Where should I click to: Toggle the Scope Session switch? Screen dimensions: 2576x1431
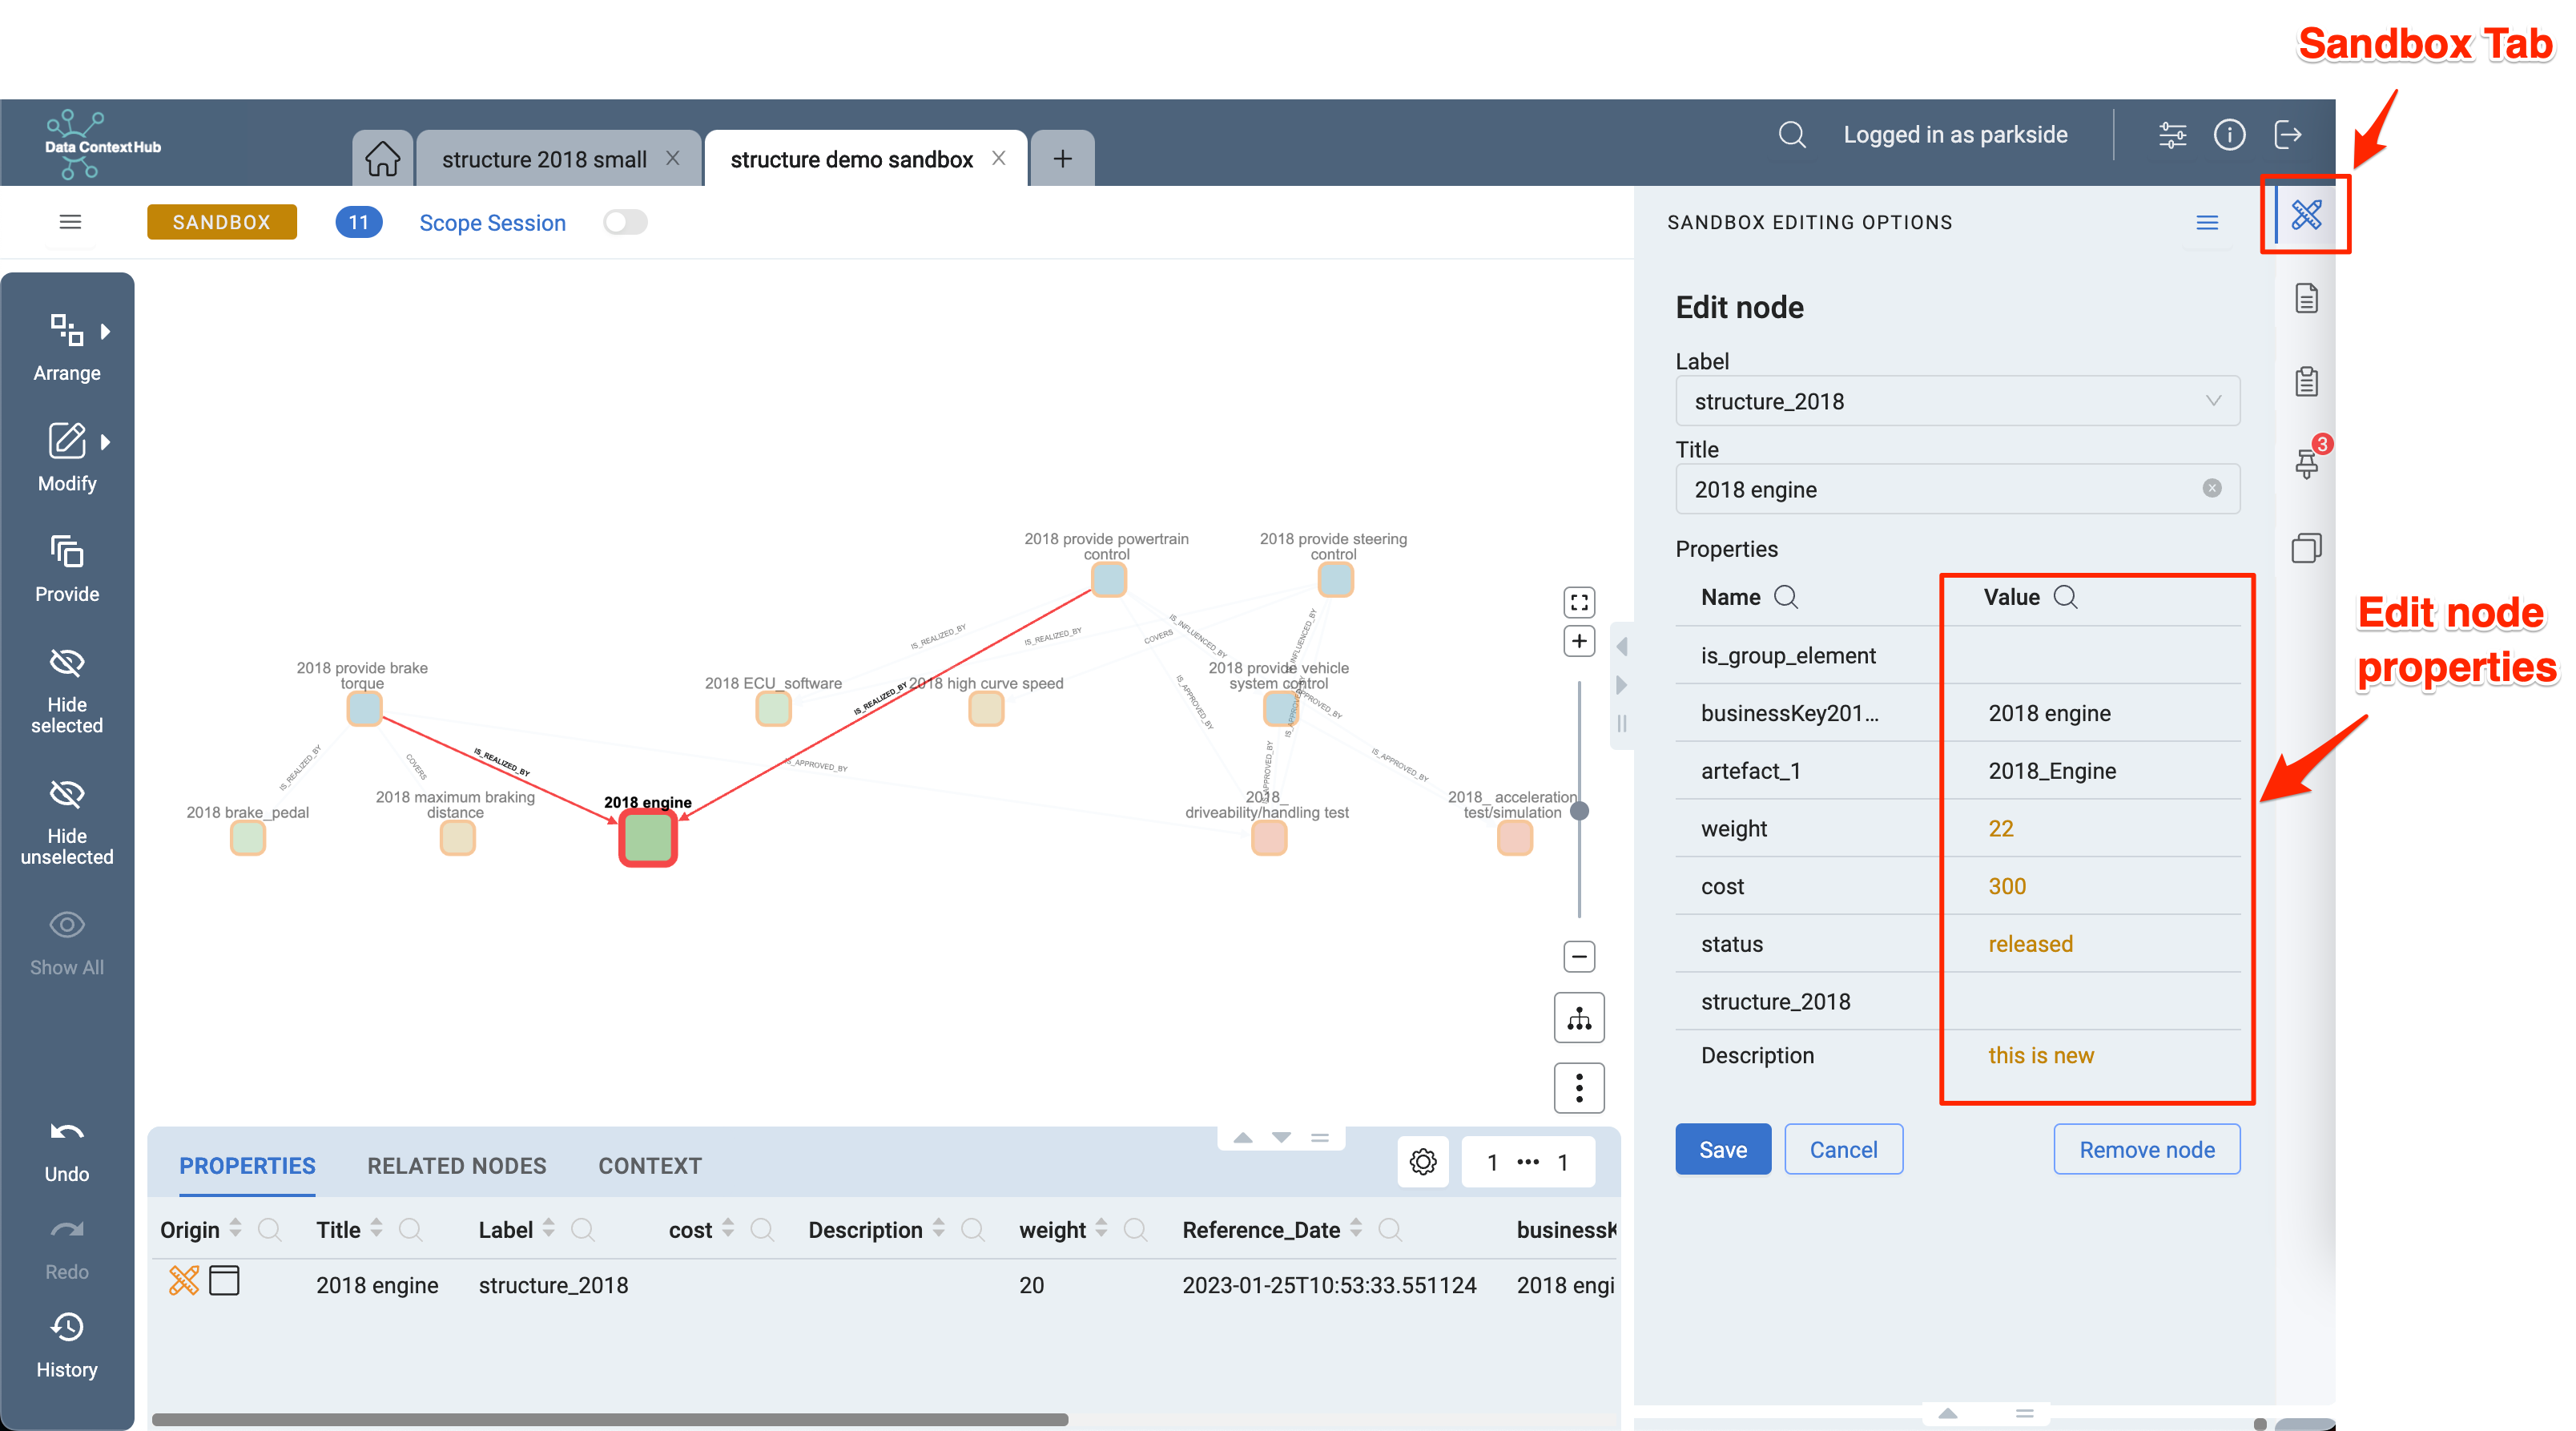(625, 222)
